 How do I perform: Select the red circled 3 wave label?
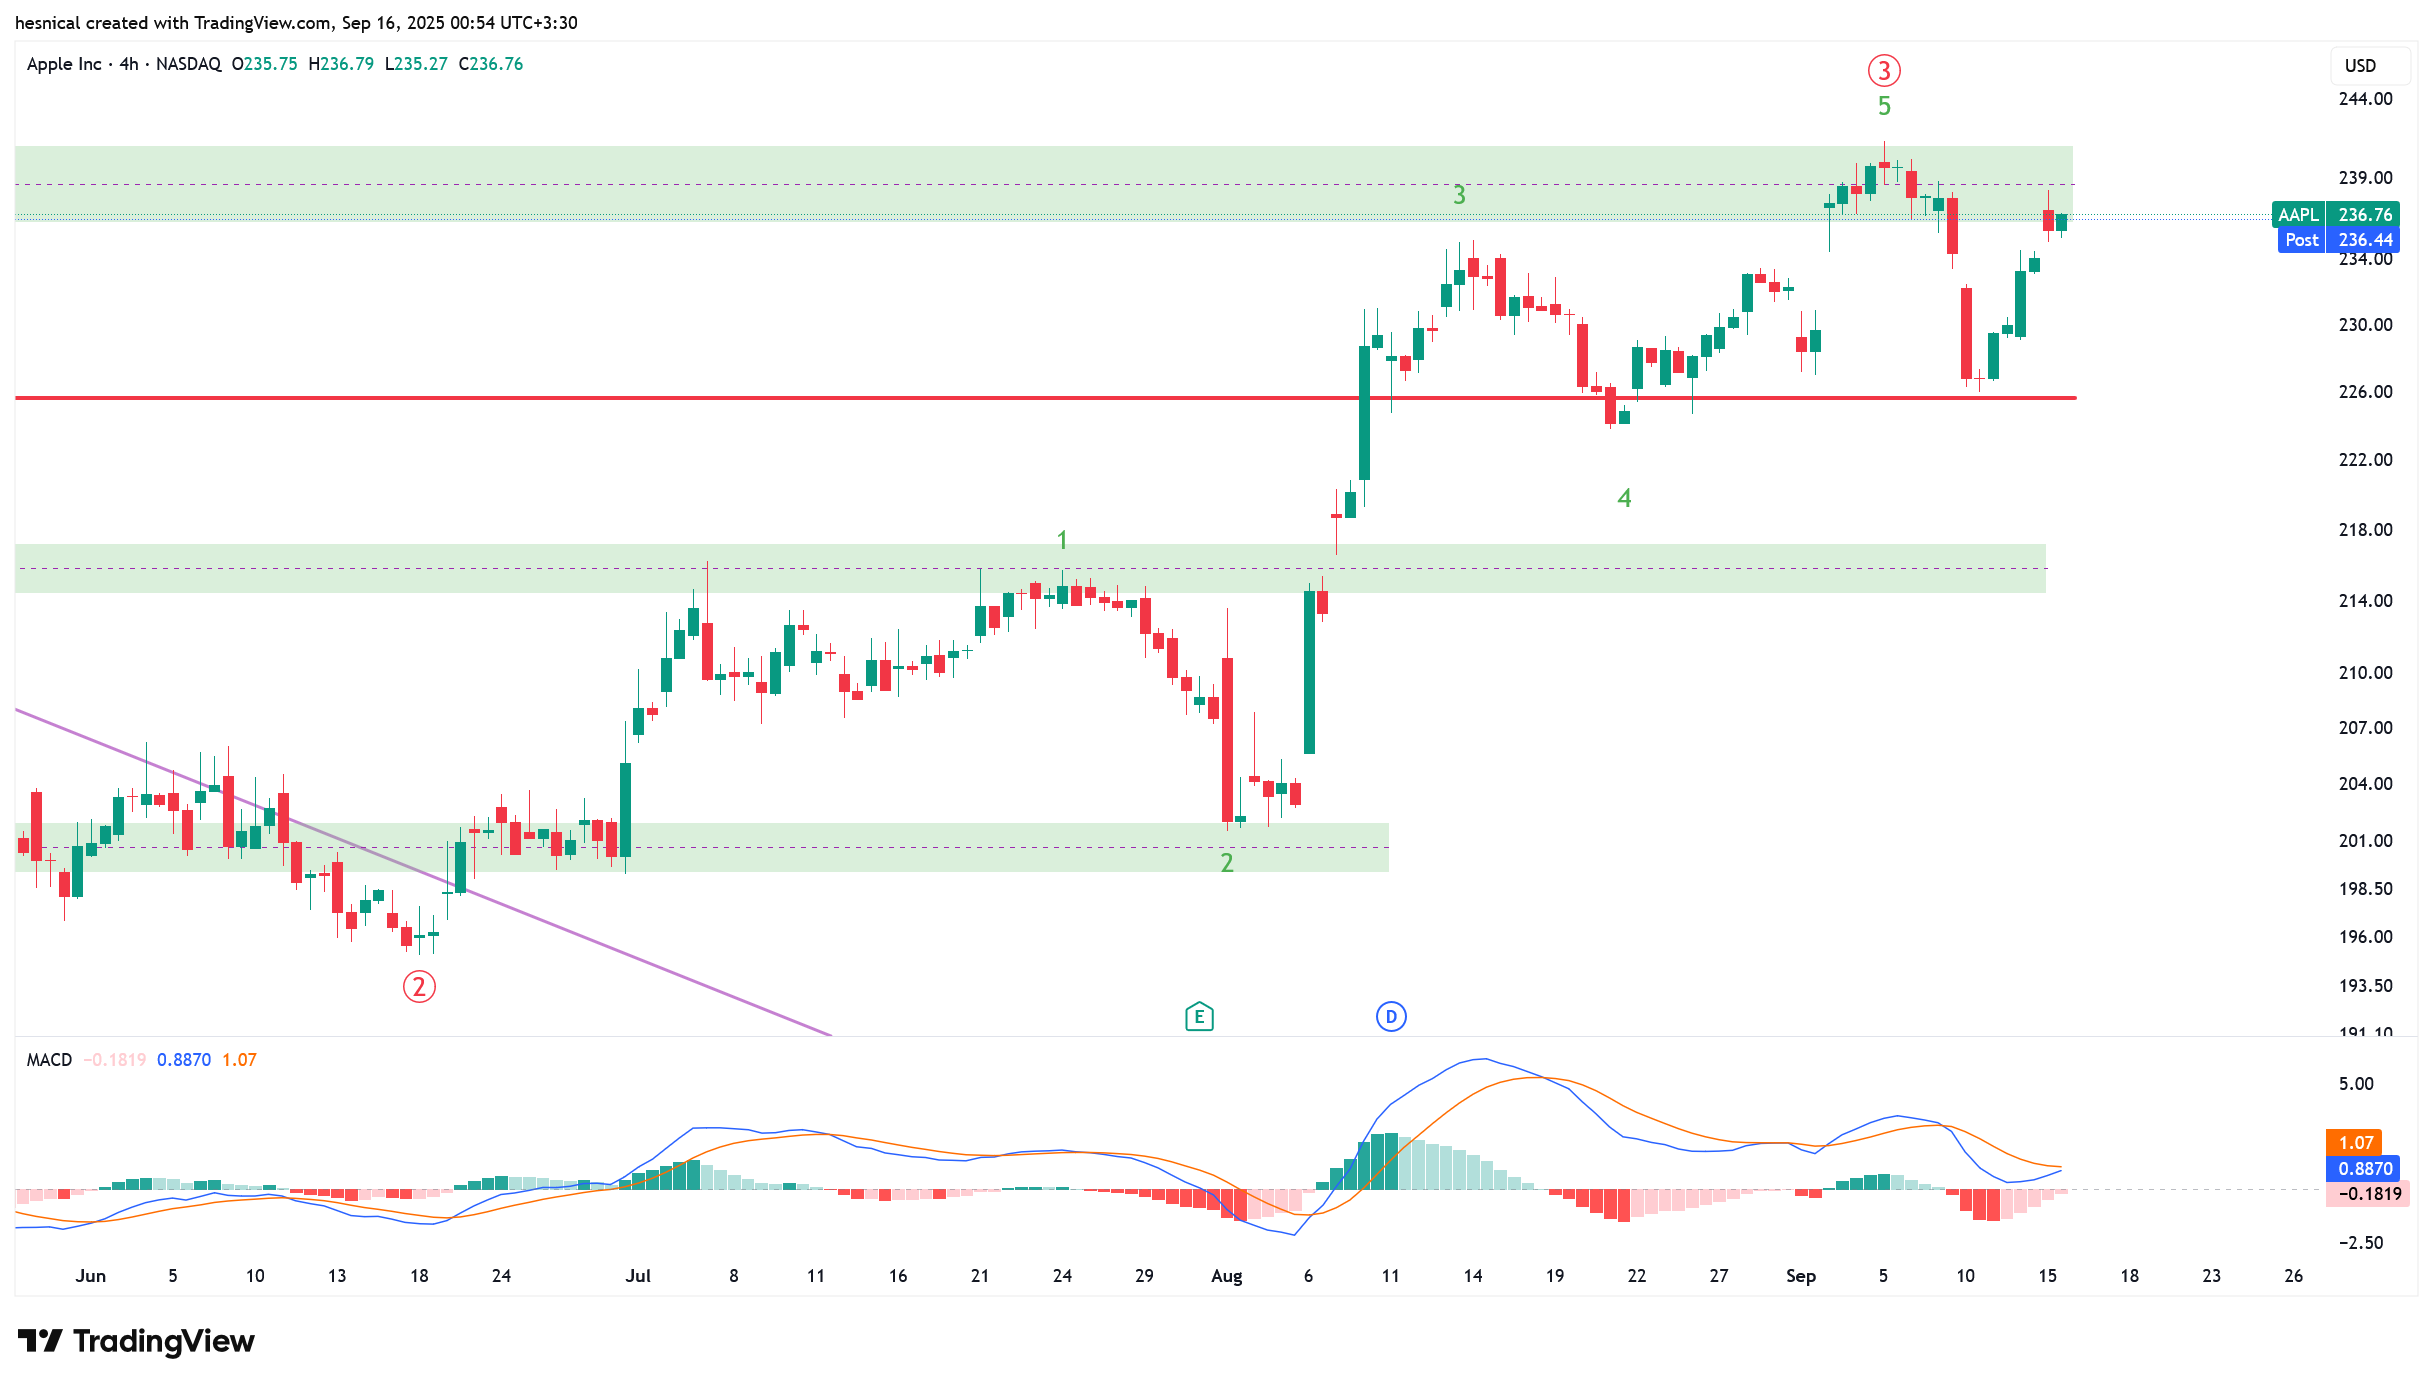click(x=1883, y=70)
